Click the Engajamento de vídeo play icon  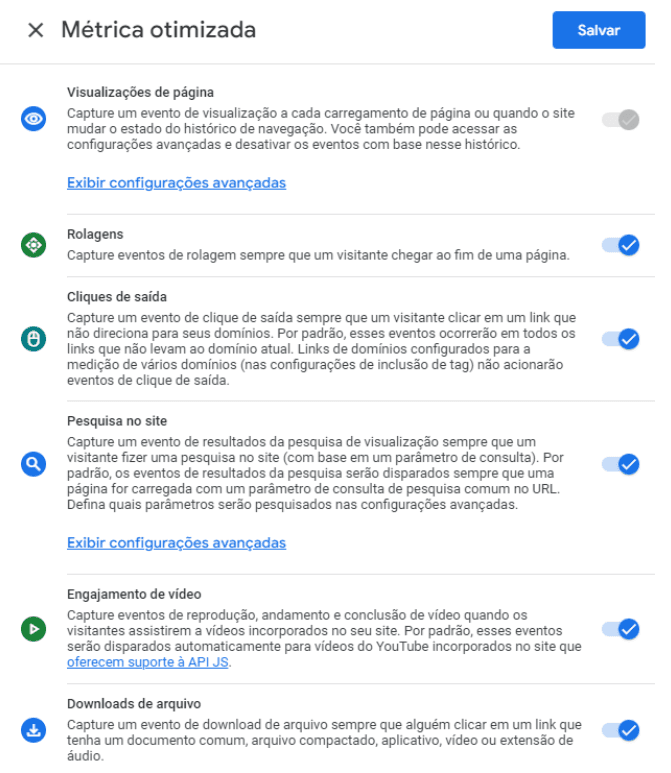[34, 629]
